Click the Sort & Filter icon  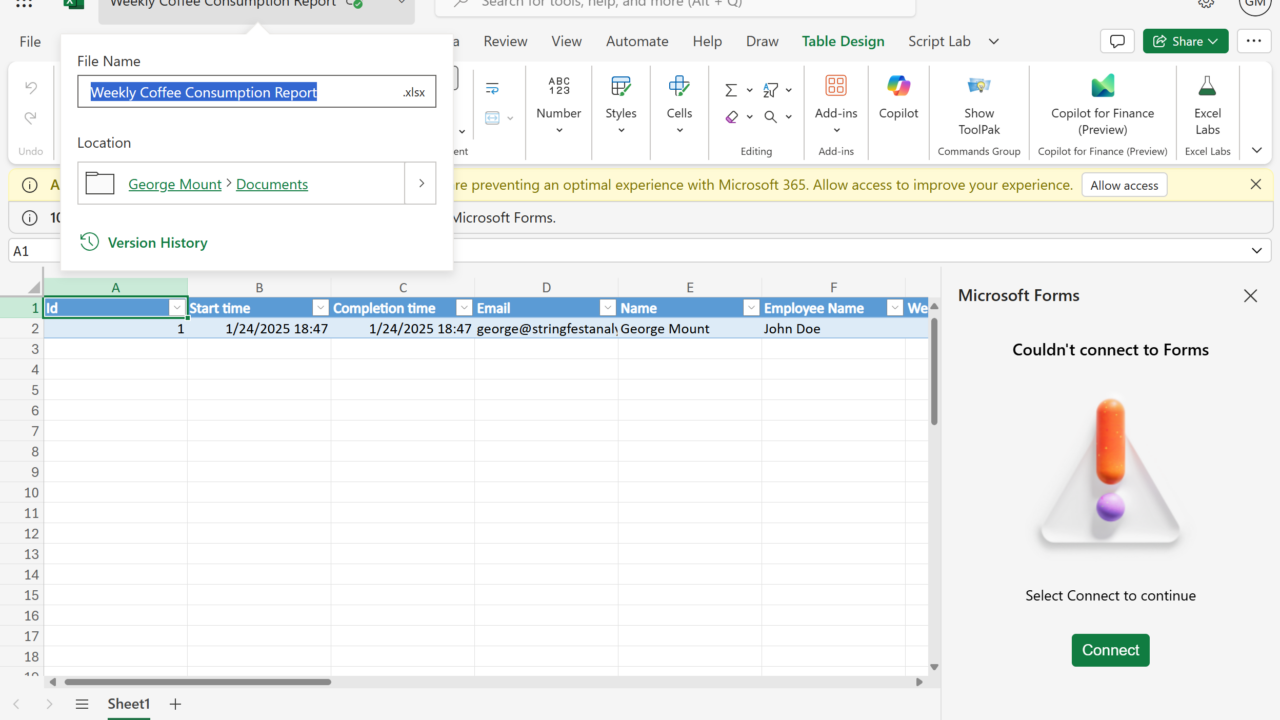(771, 90)
